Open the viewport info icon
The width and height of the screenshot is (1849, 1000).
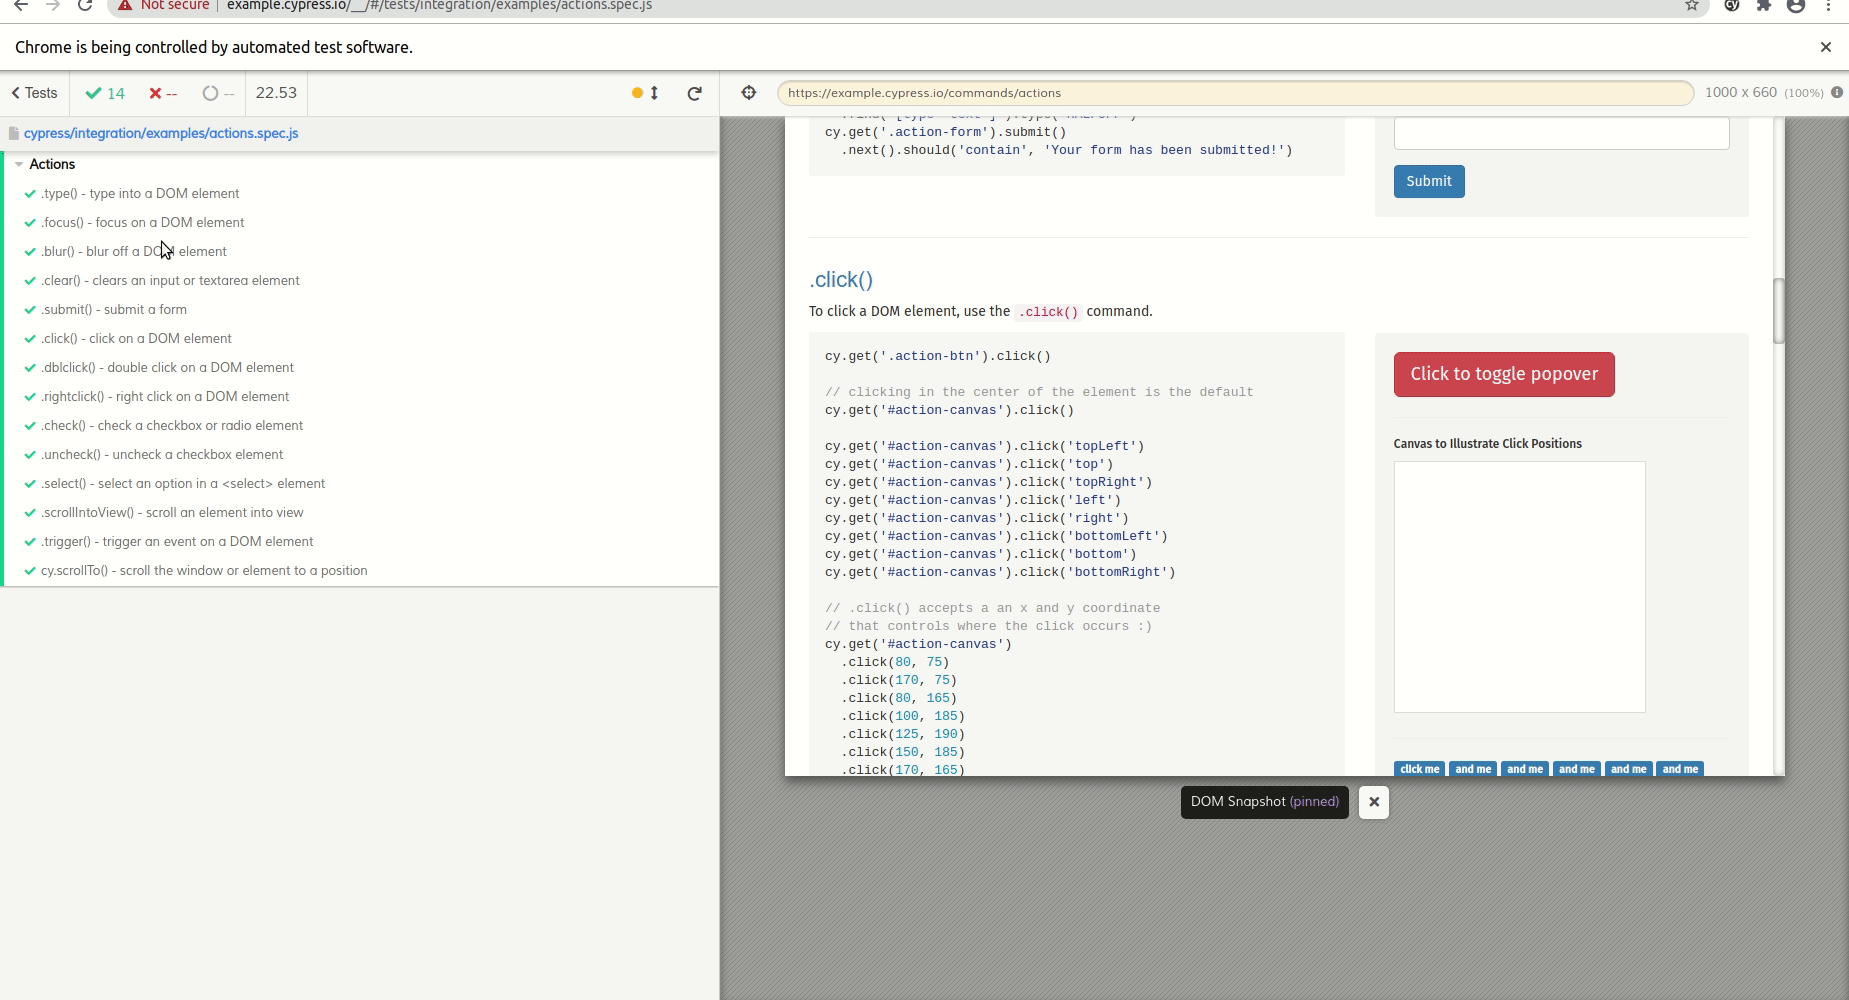point(1836,93)
